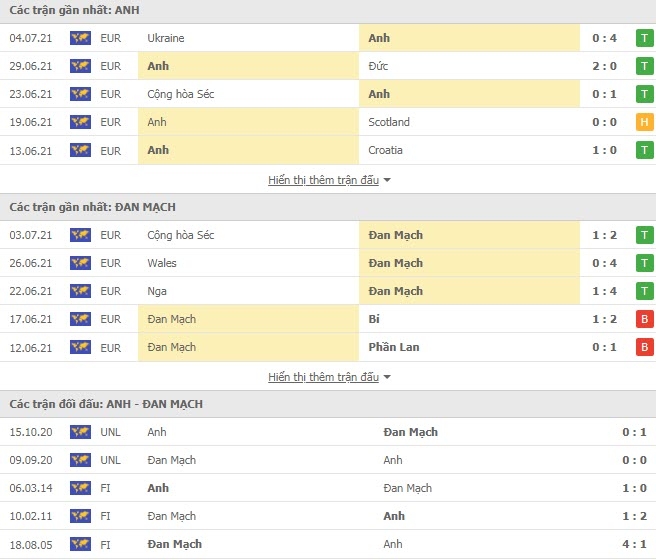
Task: Open the 4 : 1 score from 18.08.05
Action: [x=634, y=544]
